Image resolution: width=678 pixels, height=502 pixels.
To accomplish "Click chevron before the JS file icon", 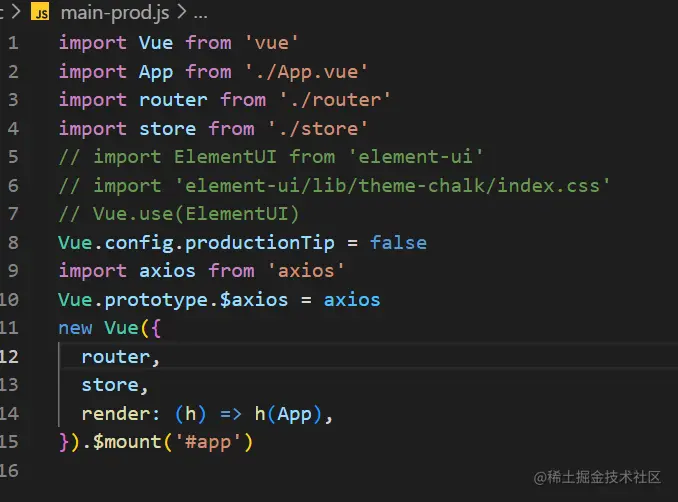I will pos(16,13).
